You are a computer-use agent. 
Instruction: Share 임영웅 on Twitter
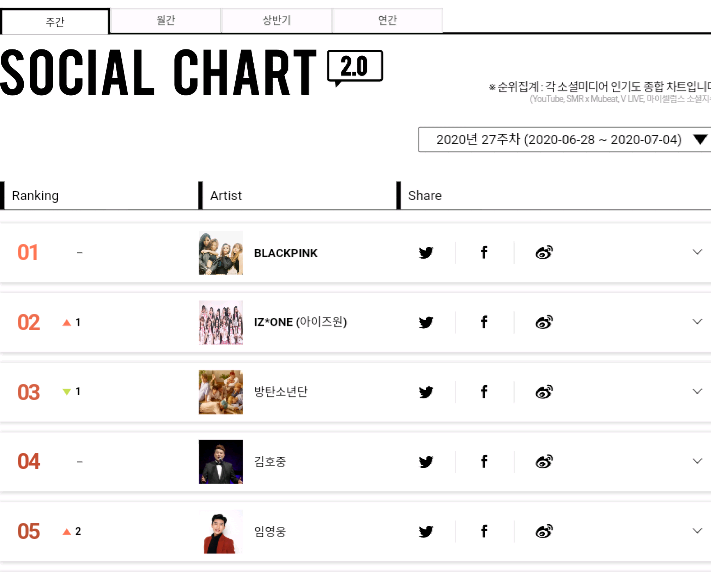426,531
